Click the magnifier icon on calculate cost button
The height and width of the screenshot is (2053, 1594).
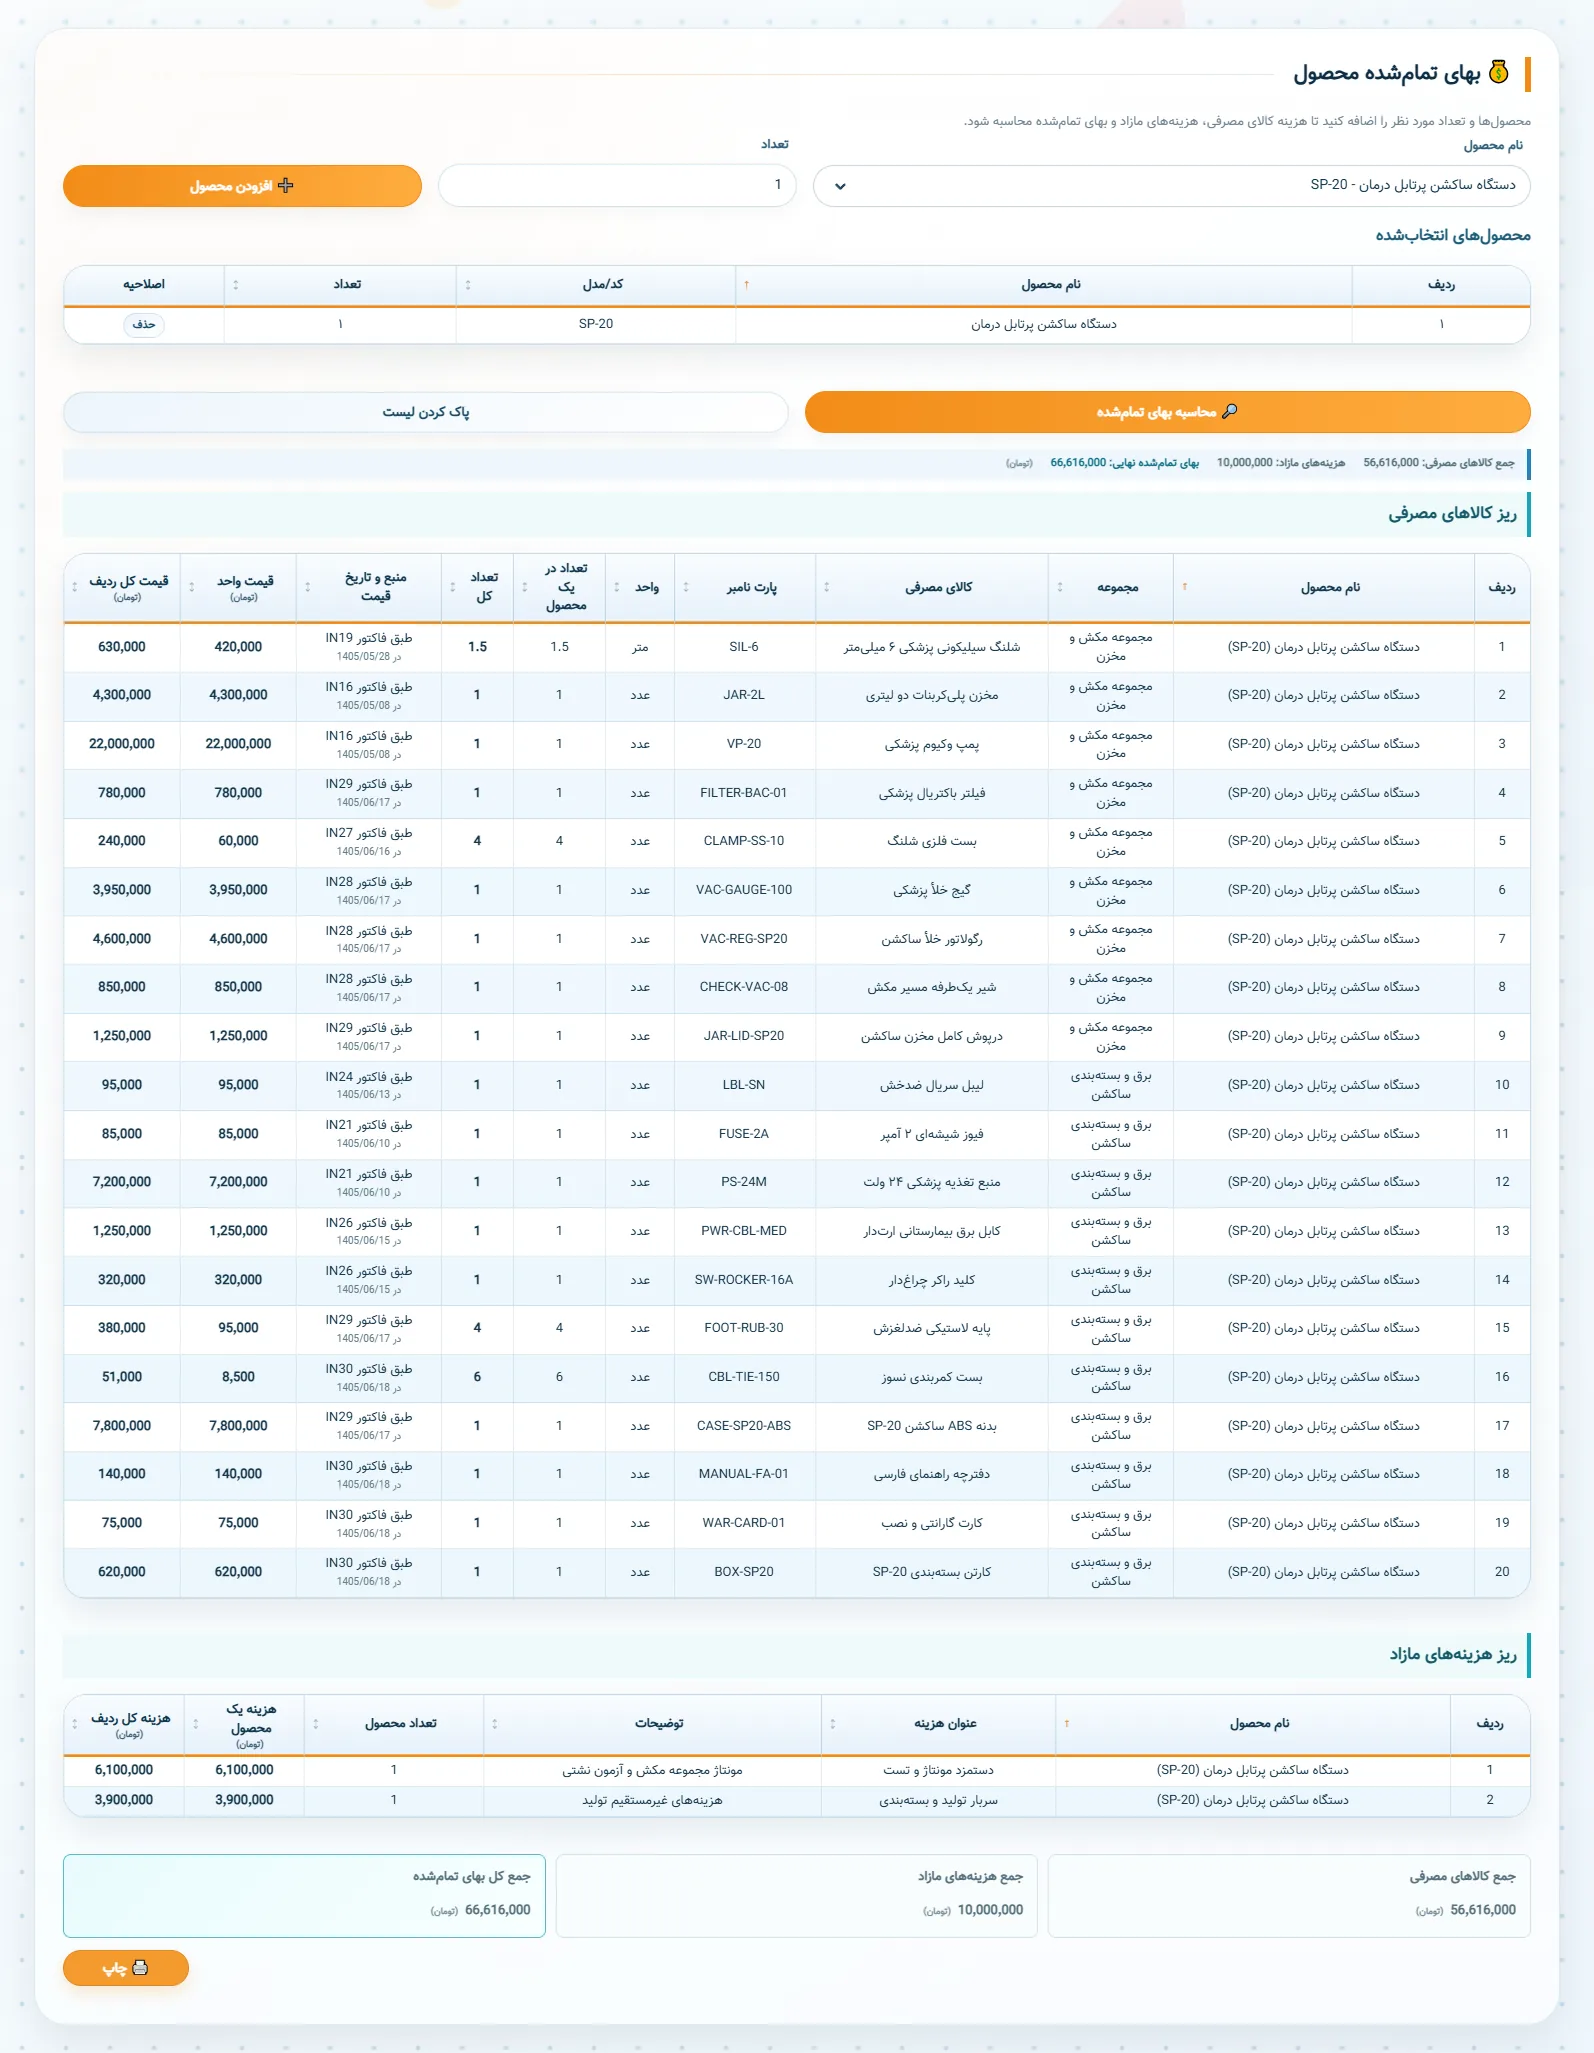pos(1230,412)
